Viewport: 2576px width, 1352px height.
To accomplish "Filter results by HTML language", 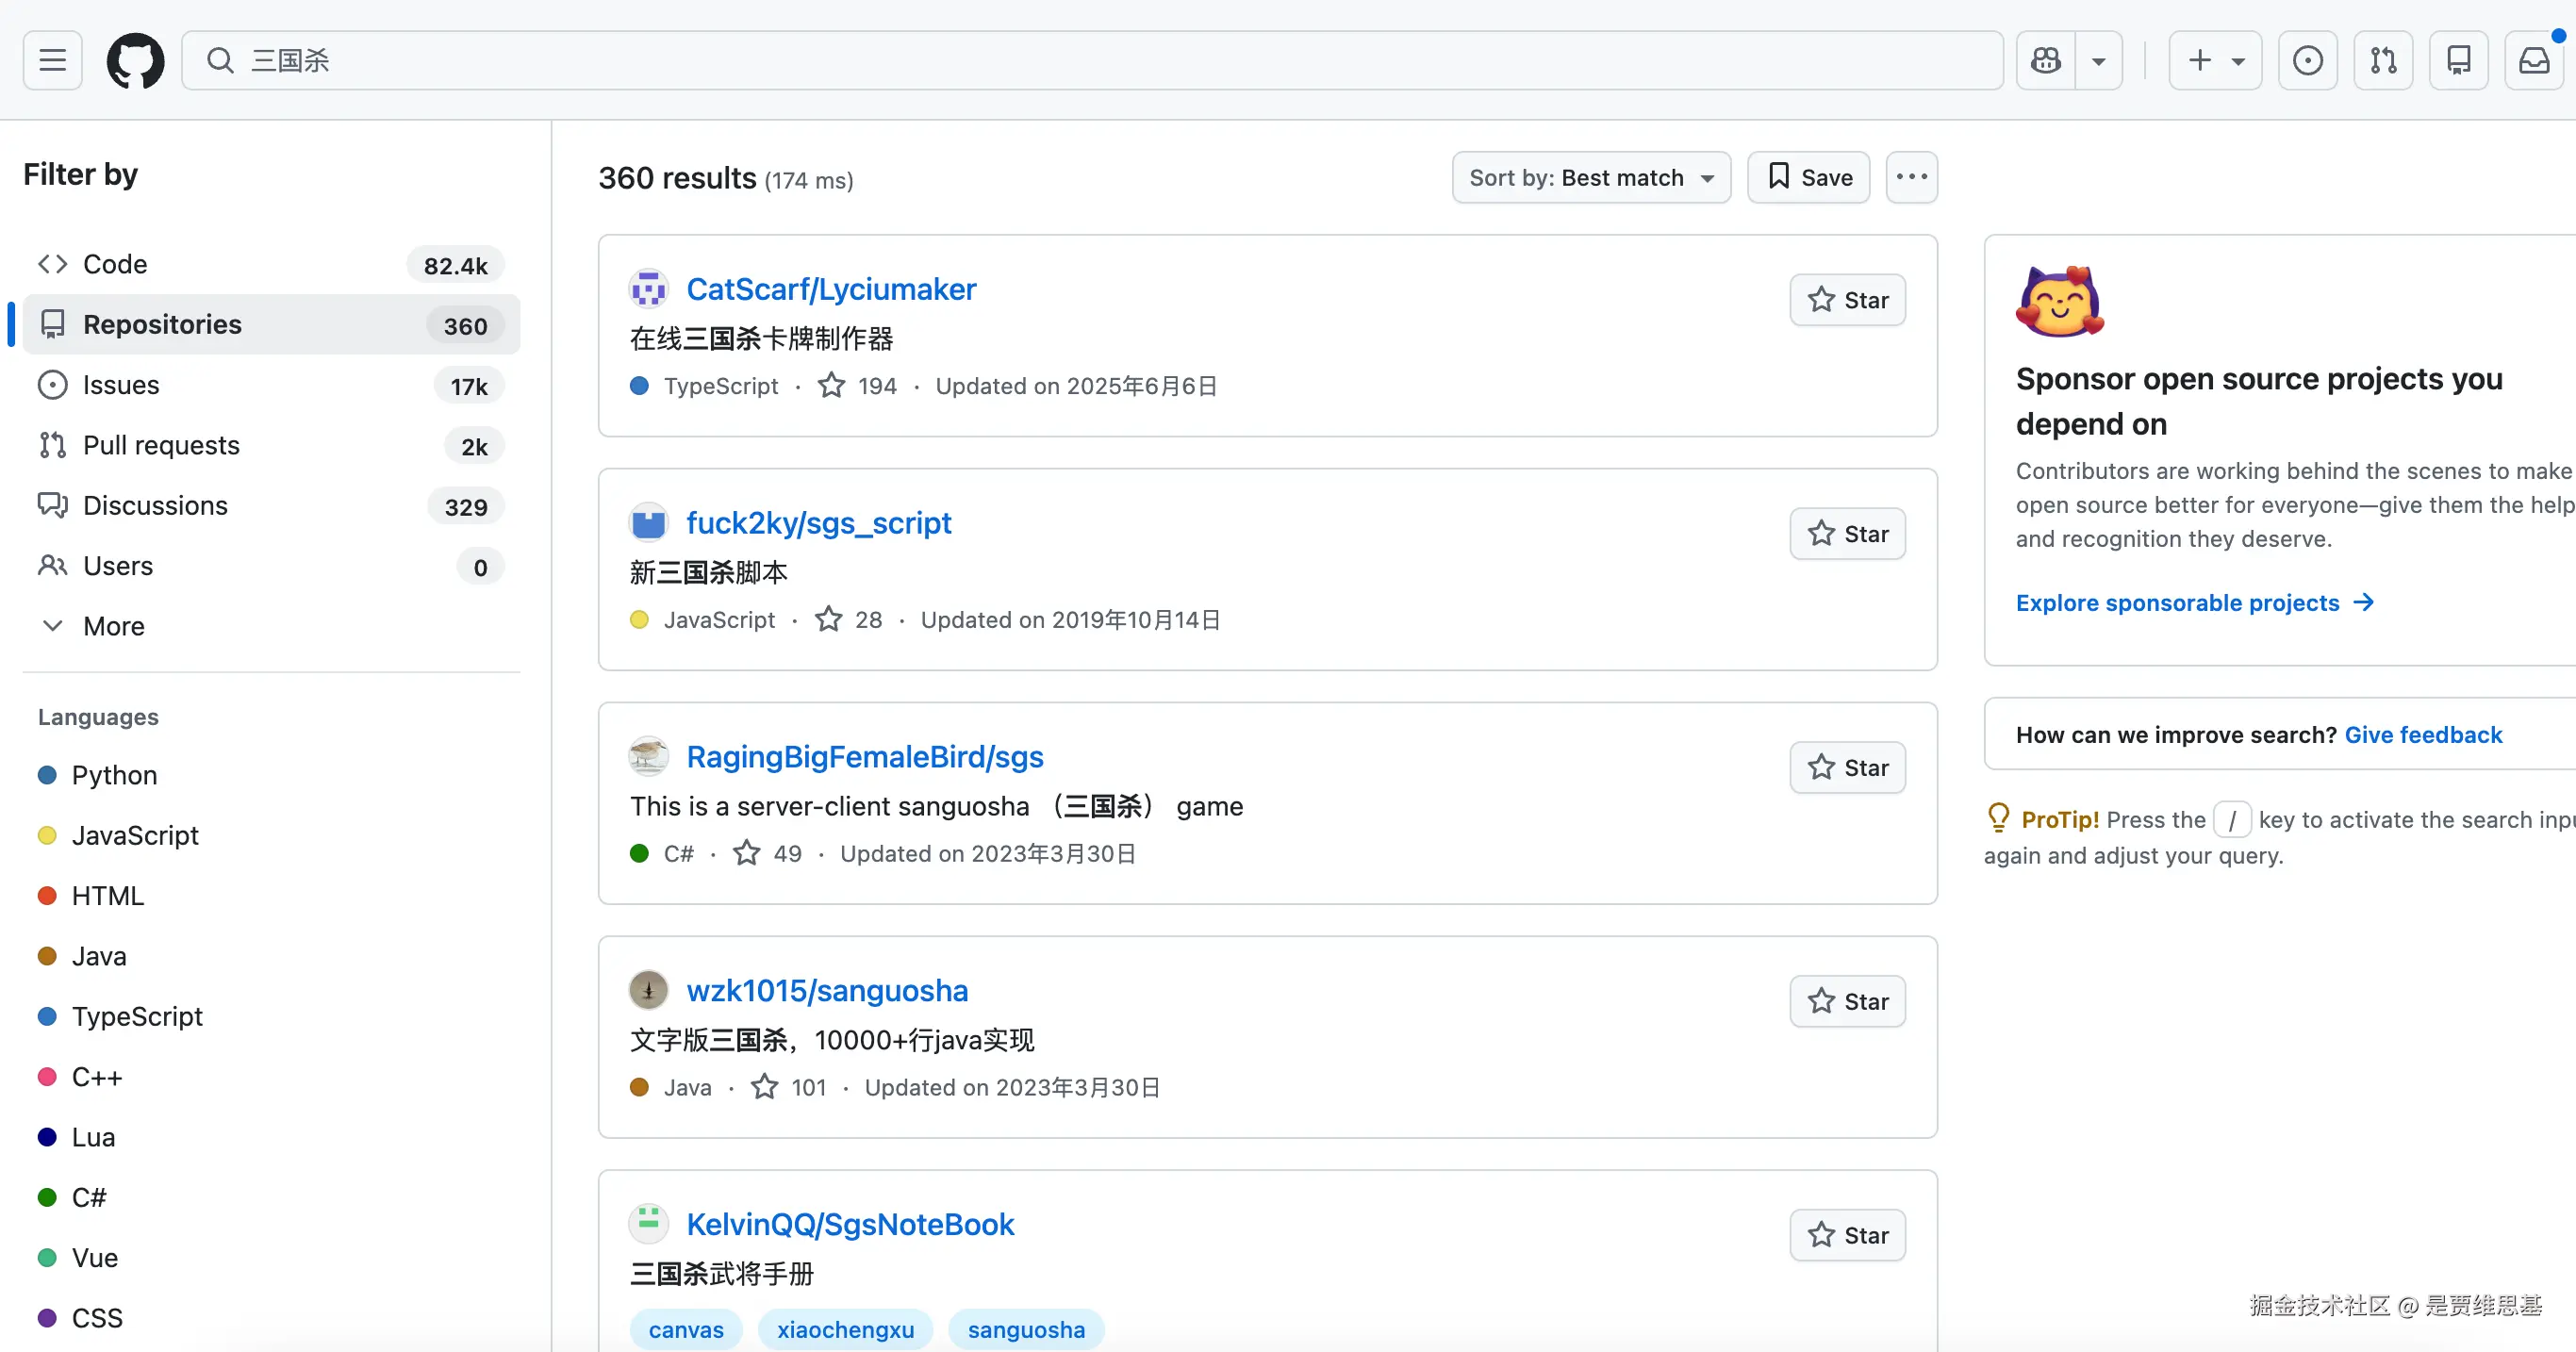I will tap(91, 896).
